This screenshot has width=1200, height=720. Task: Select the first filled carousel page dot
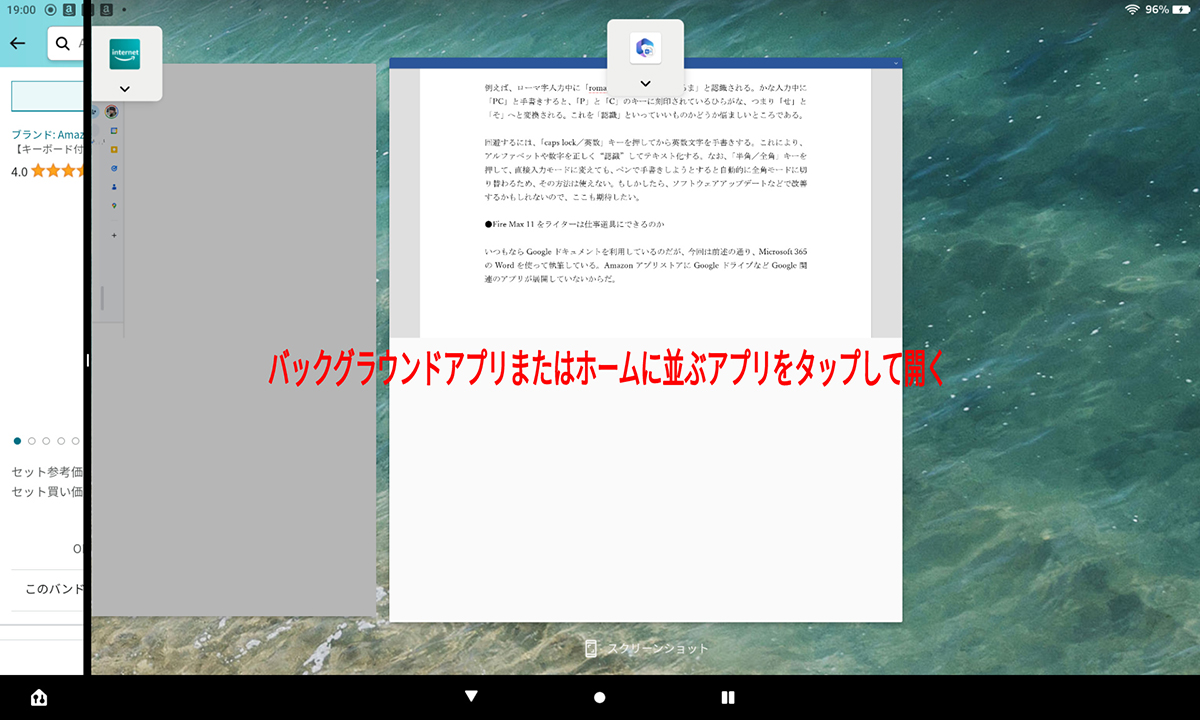[17, 440]
